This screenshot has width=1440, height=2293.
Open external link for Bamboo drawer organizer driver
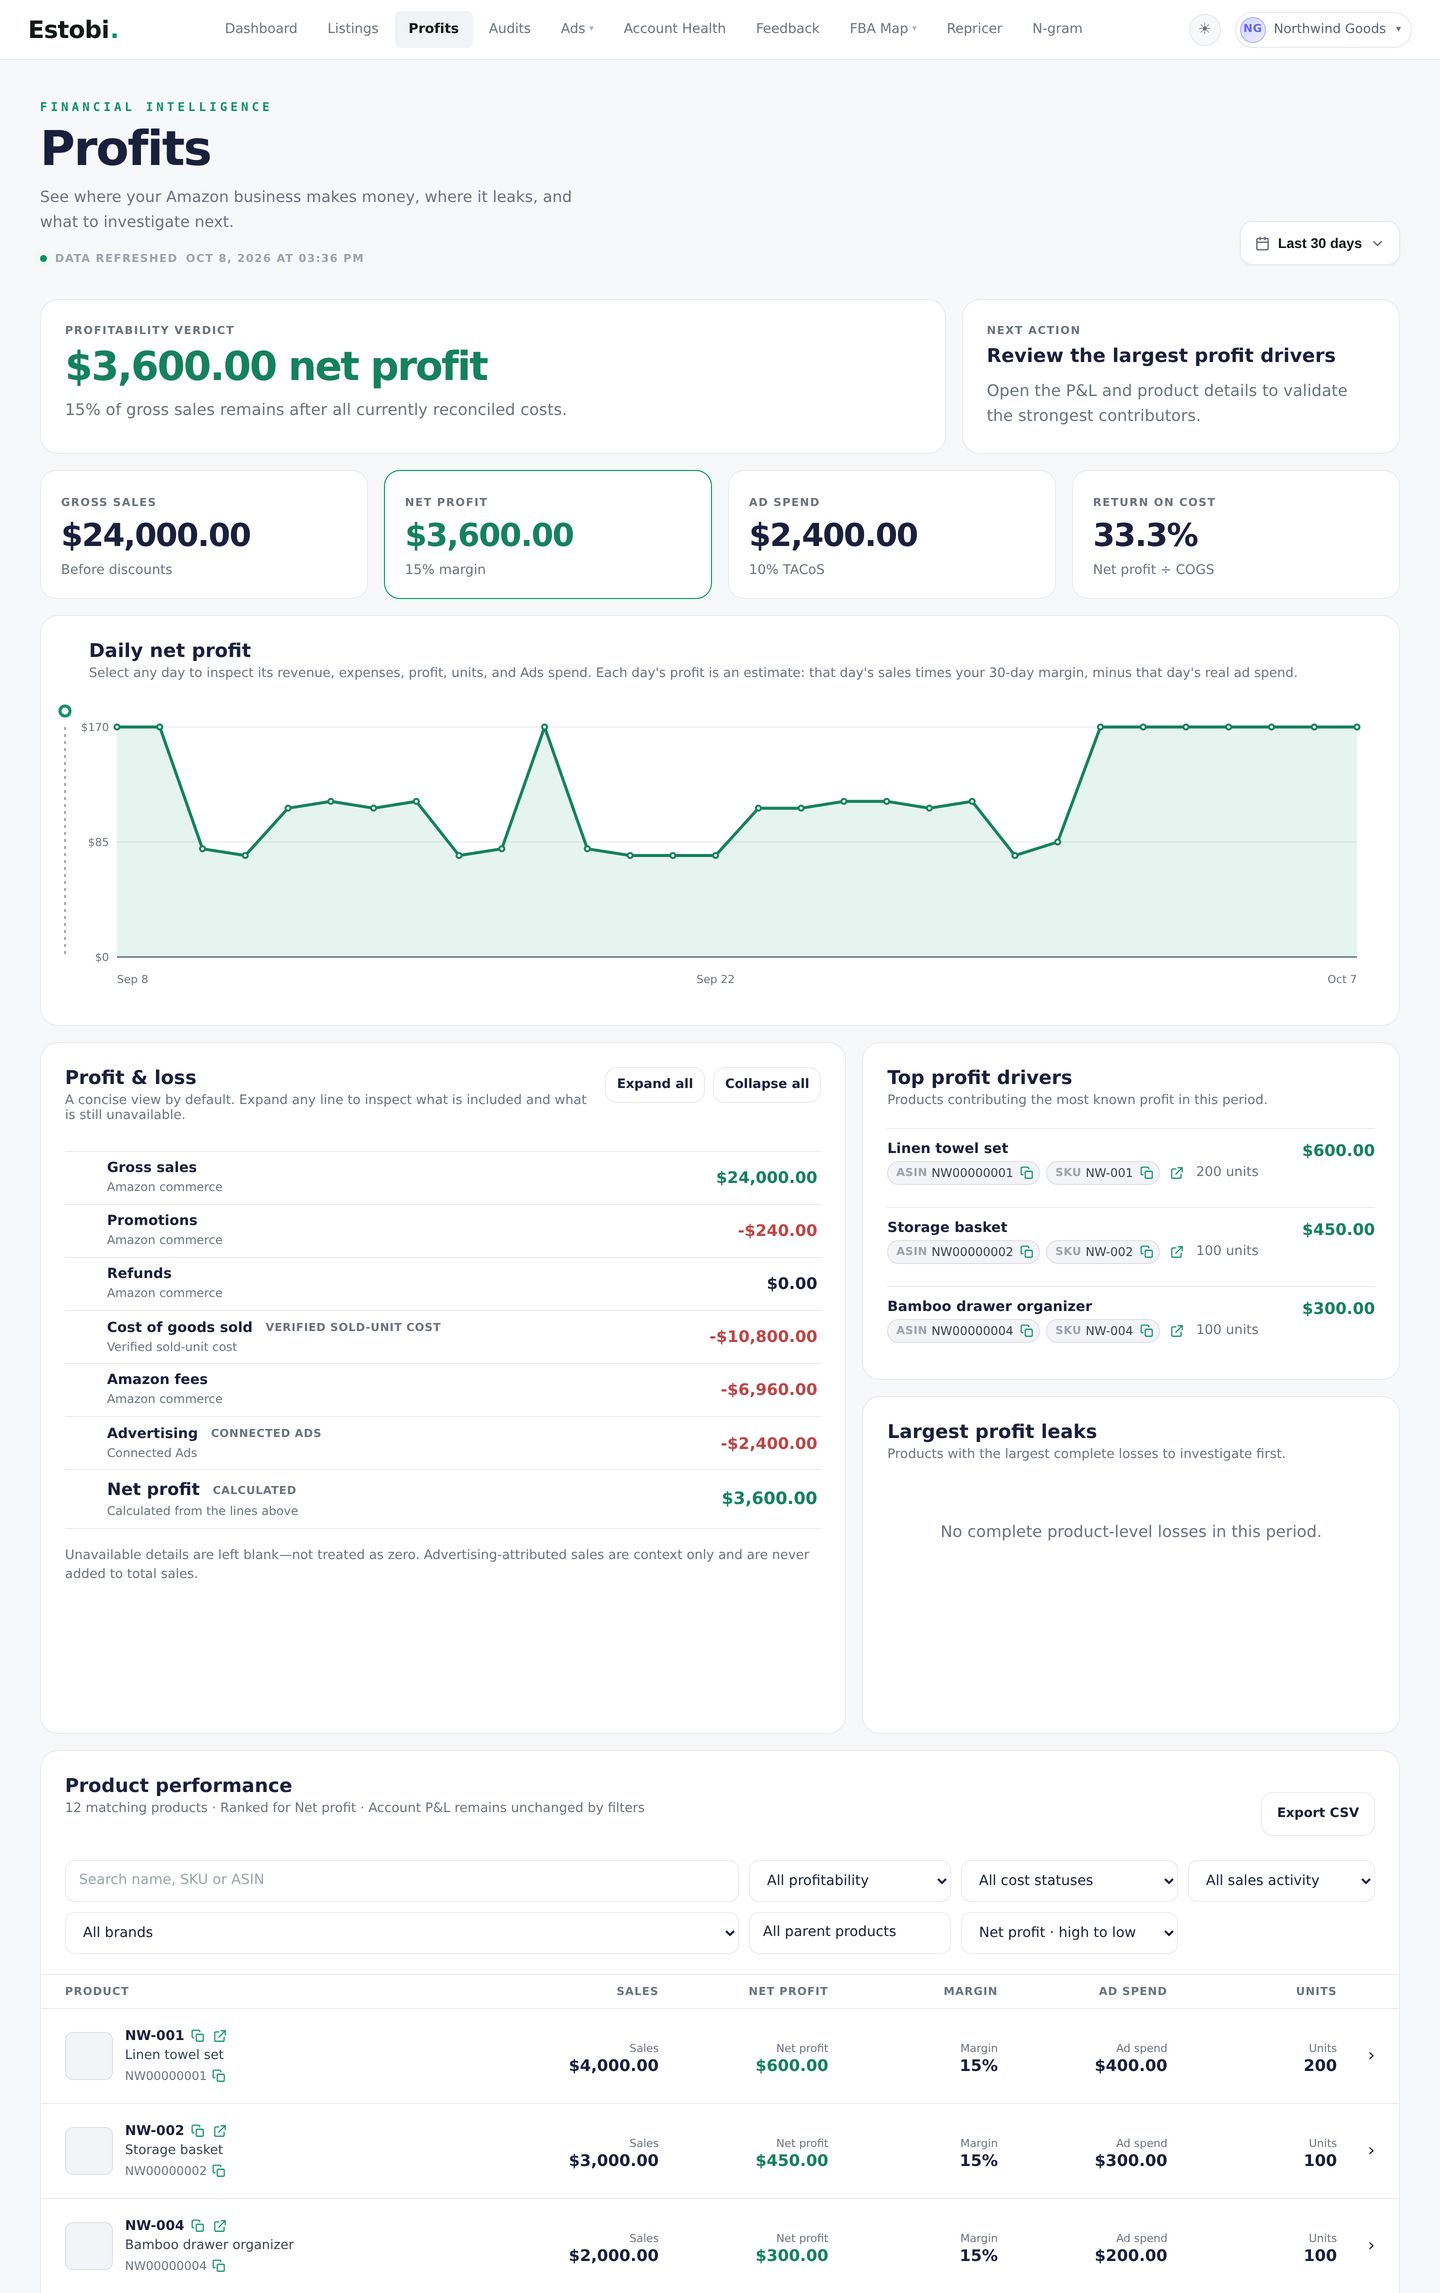[1177, 1331]
